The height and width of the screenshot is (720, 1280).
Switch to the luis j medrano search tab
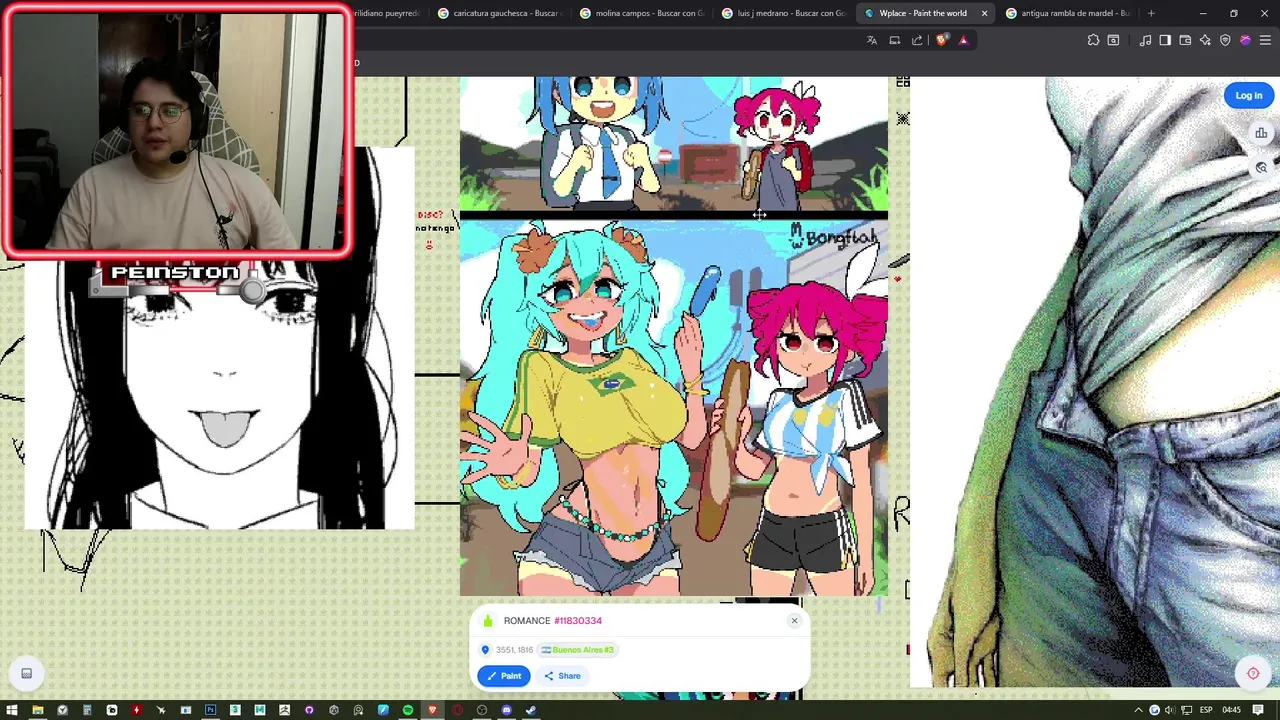[783, 13]
